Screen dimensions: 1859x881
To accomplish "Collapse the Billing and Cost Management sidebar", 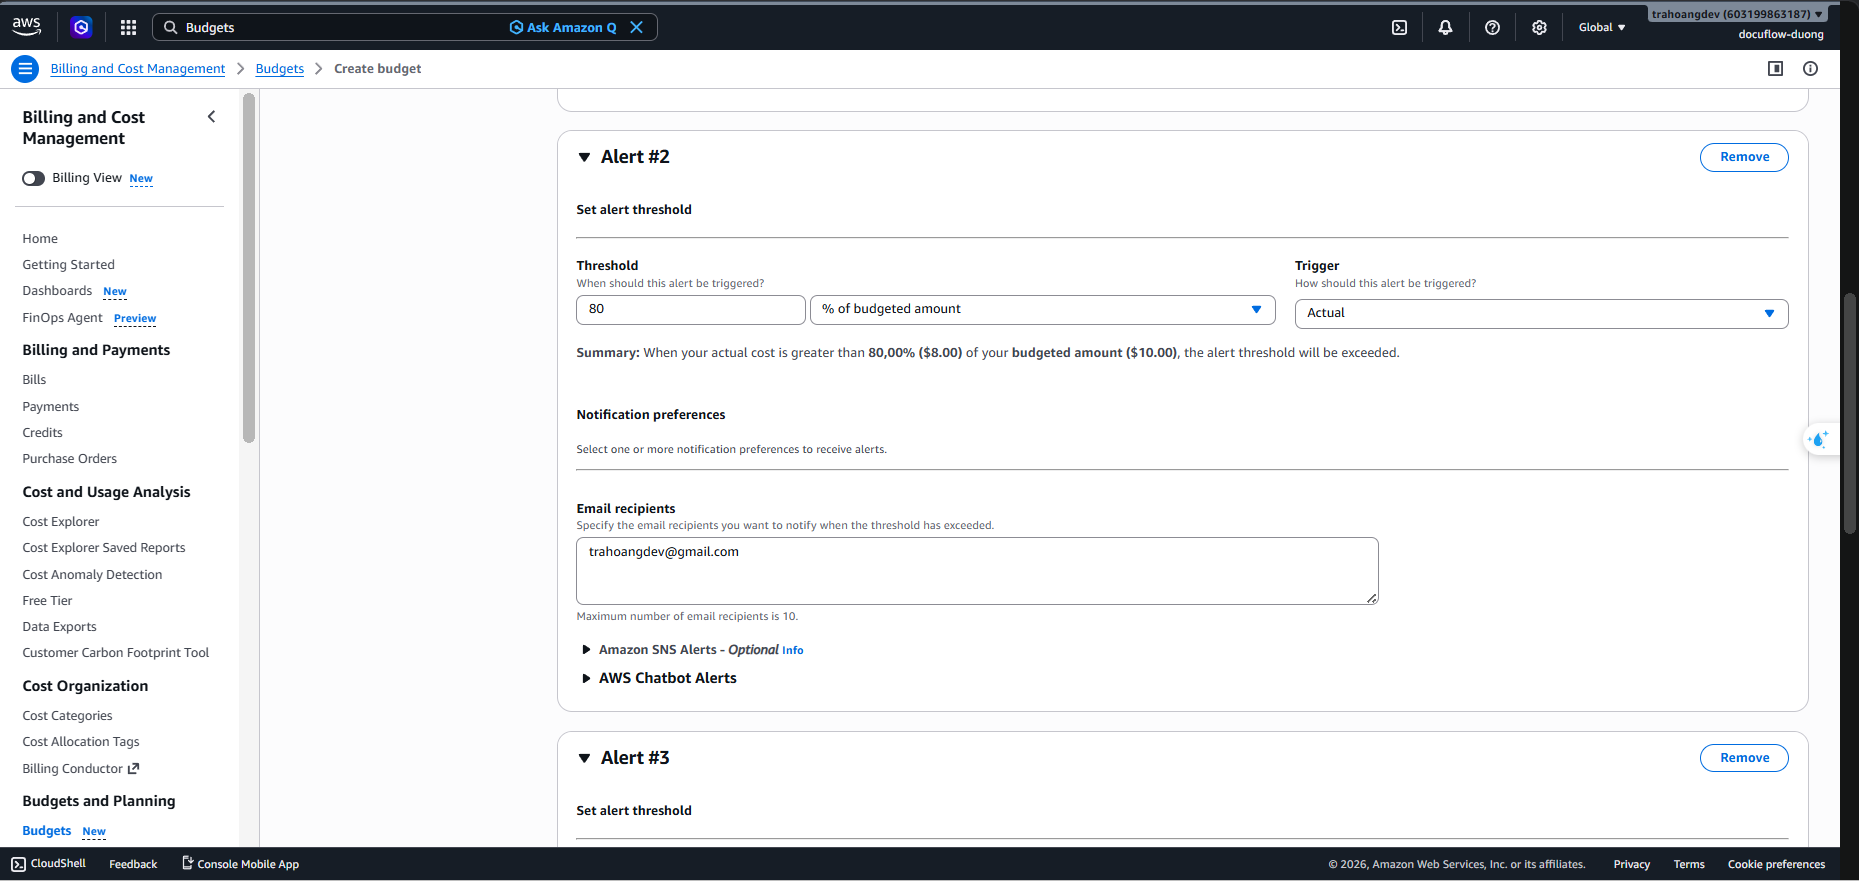I will click(x=211, y=117).
